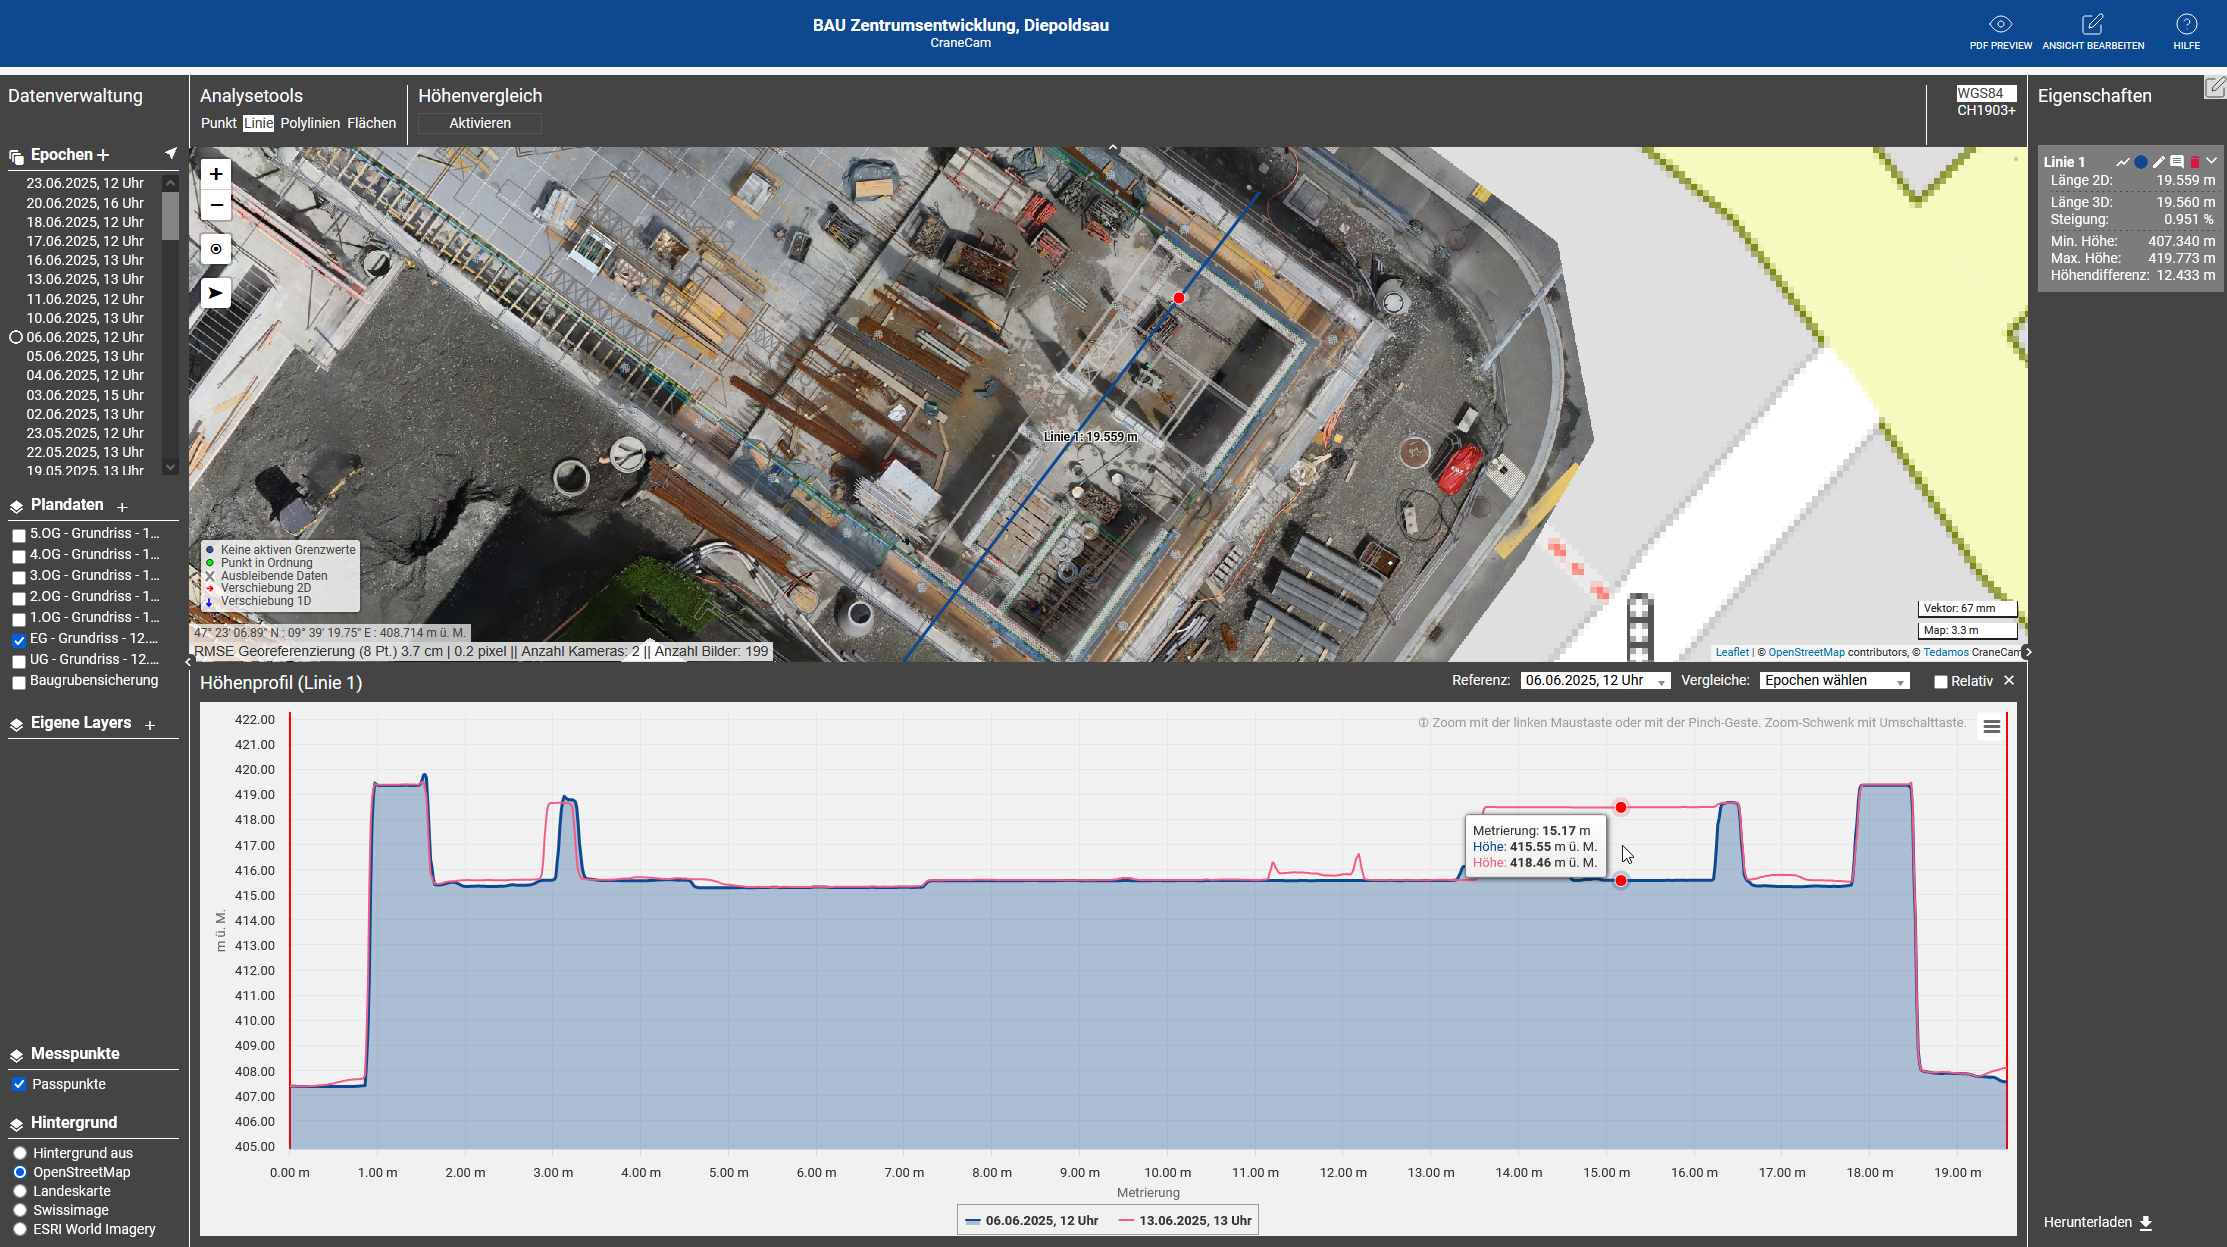Enable the Relativ checkbox
Viewport: 2227px width, 1247px height.
1941,682
